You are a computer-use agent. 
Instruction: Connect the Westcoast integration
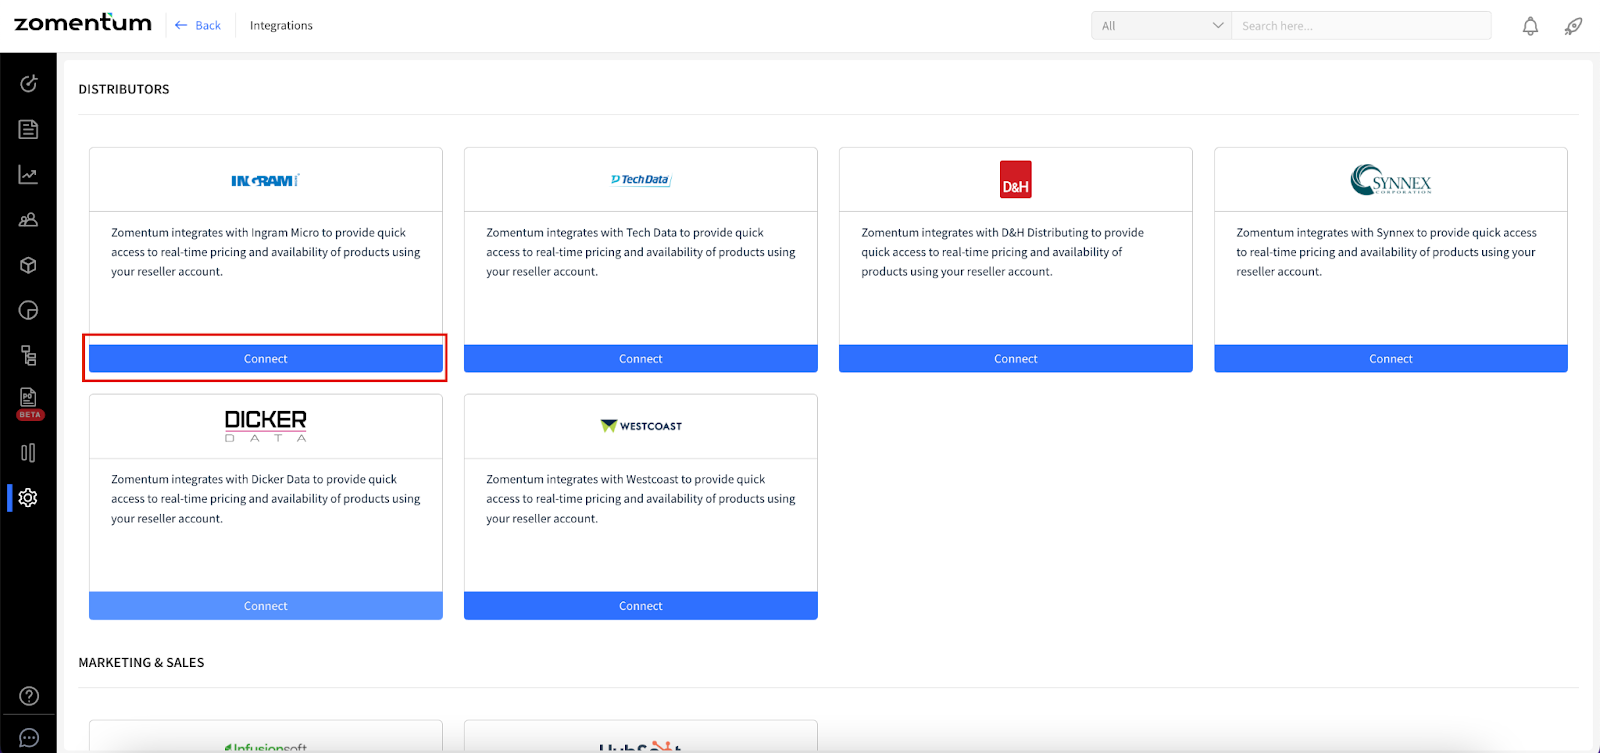coord(641,606)
